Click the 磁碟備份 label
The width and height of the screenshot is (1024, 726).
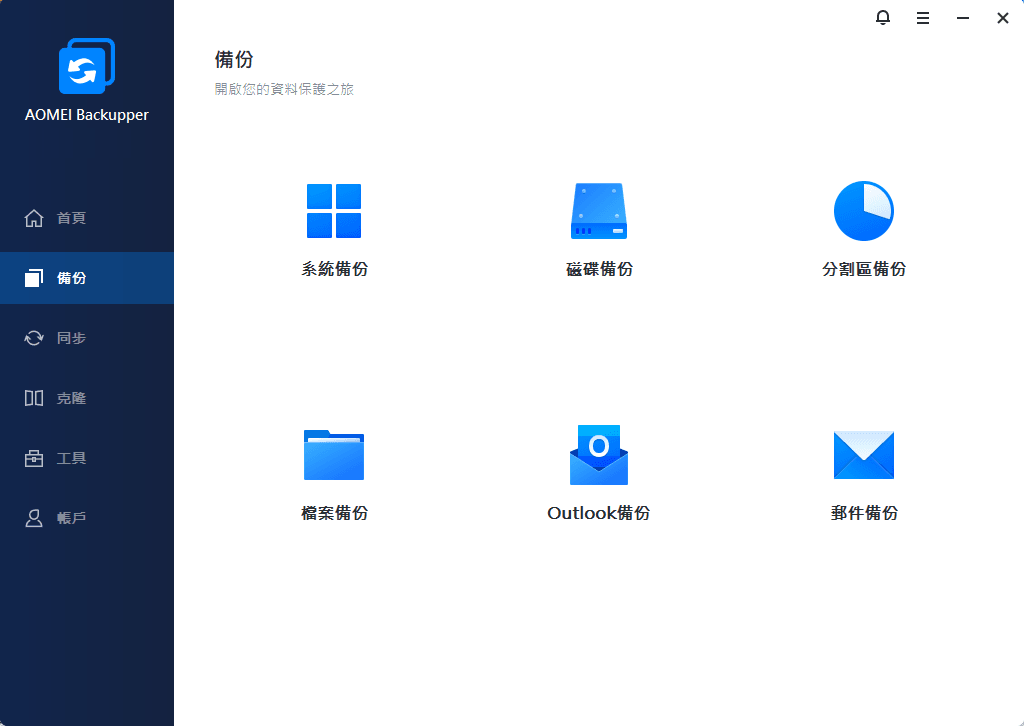coord(599,269)
